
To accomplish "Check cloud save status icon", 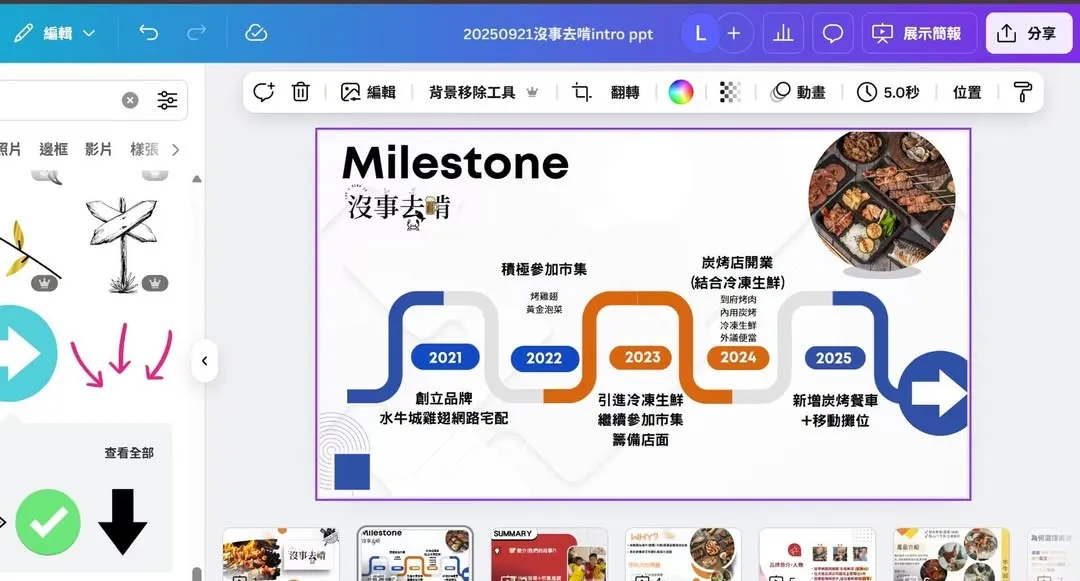I will pos(256,33).
